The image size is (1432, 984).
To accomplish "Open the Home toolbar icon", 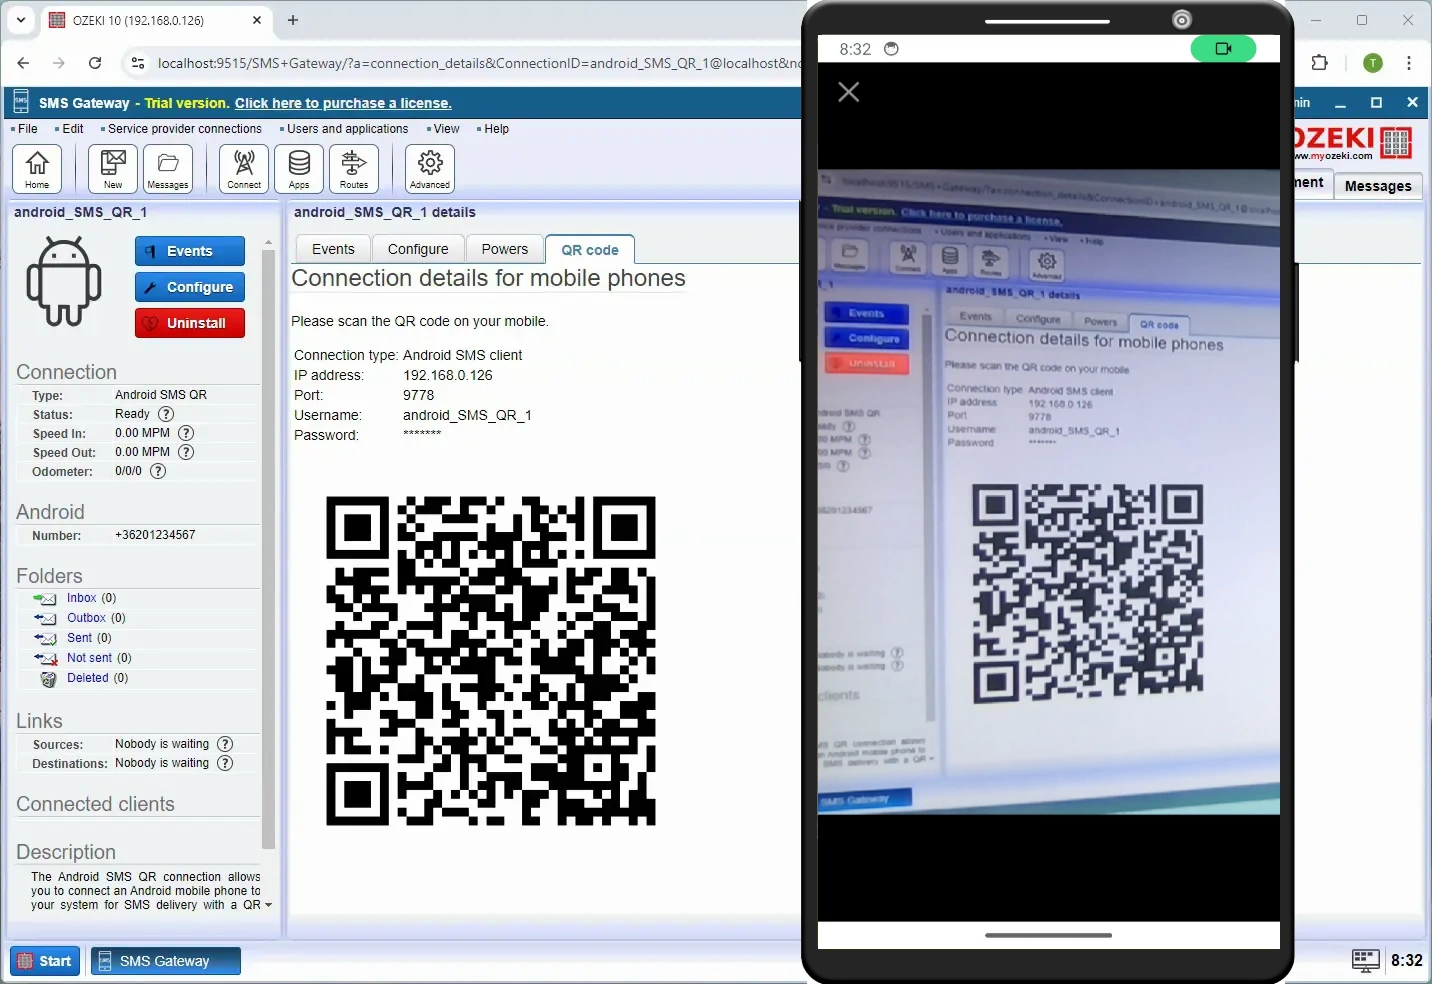I will tap(37, 168).
